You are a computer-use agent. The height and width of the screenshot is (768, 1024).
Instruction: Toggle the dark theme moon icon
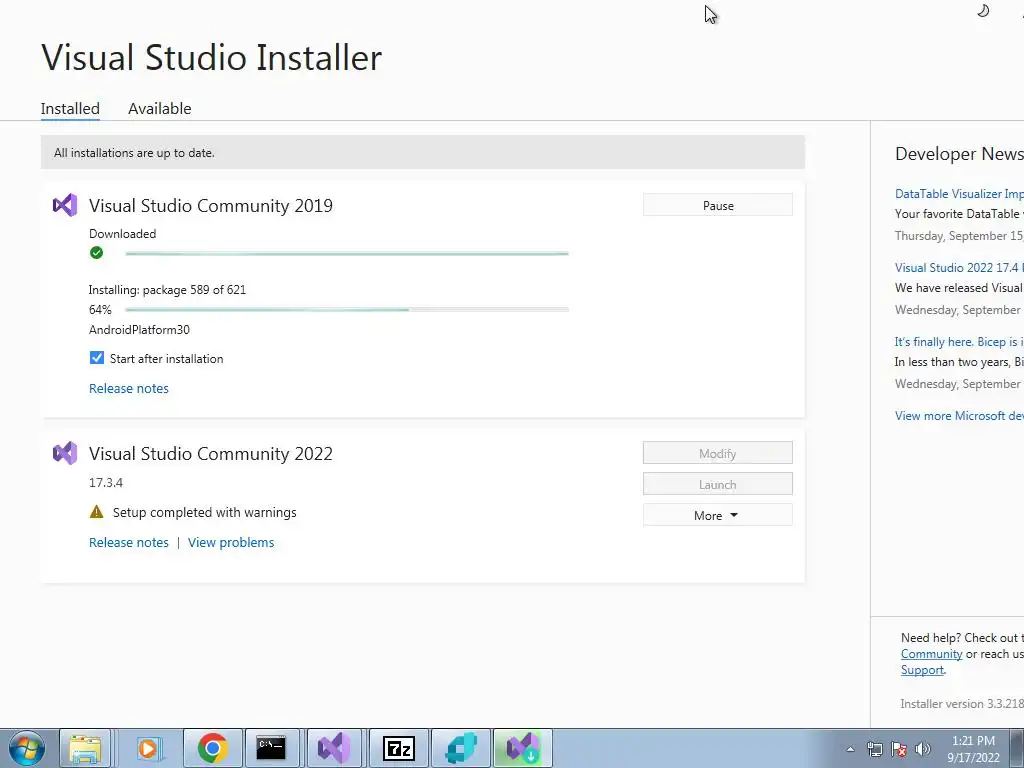983,10
